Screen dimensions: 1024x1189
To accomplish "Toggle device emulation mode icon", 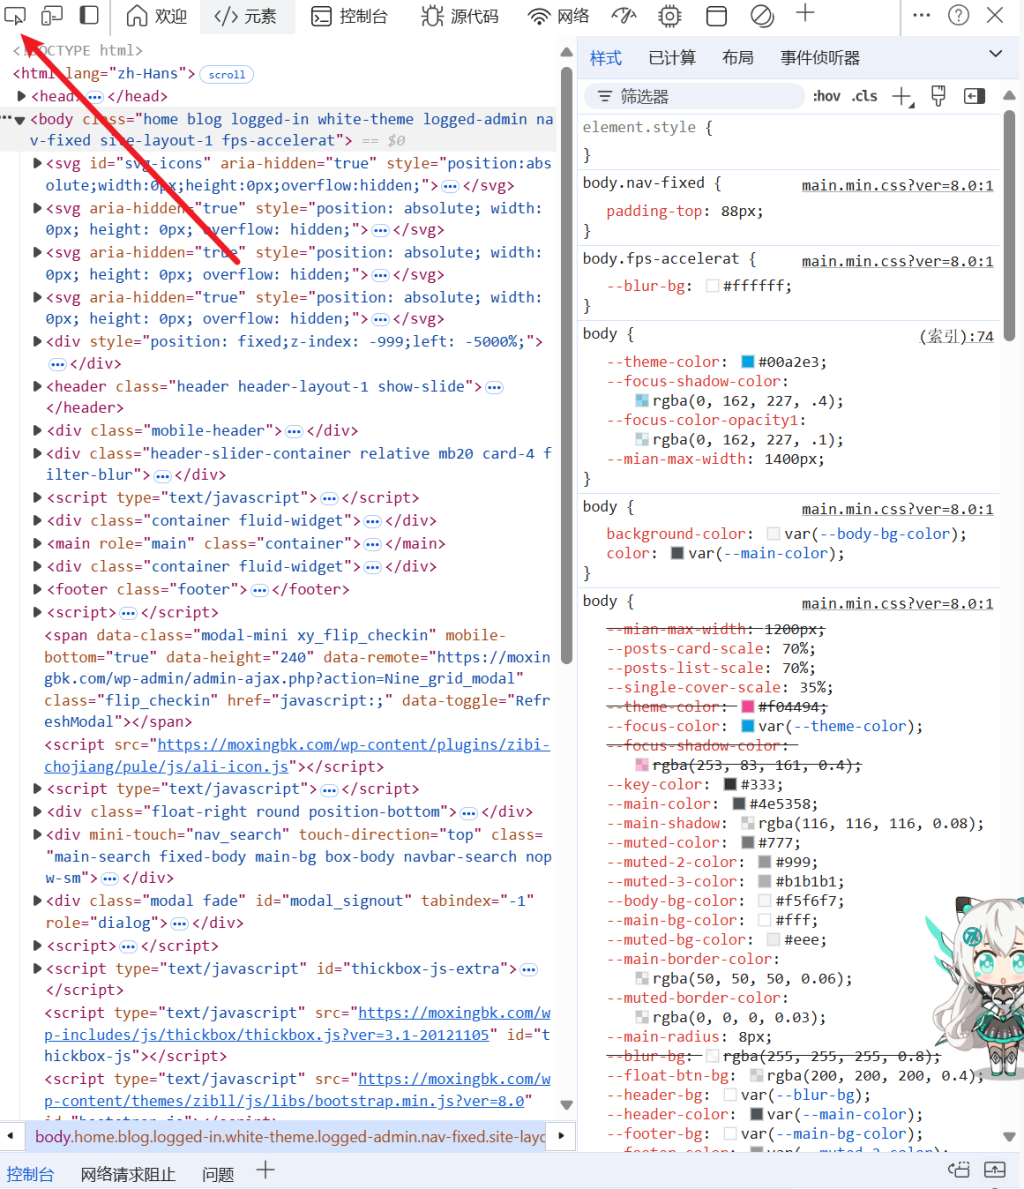I will [52, 15].
